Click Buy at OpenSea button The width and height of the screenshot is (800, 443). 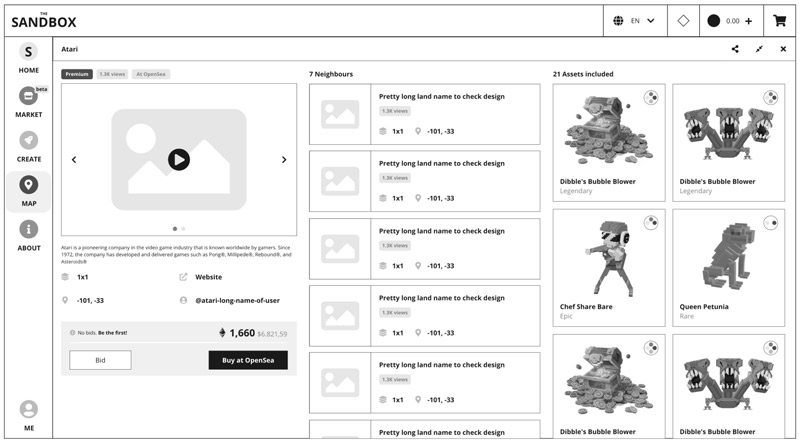pos(248,360)
